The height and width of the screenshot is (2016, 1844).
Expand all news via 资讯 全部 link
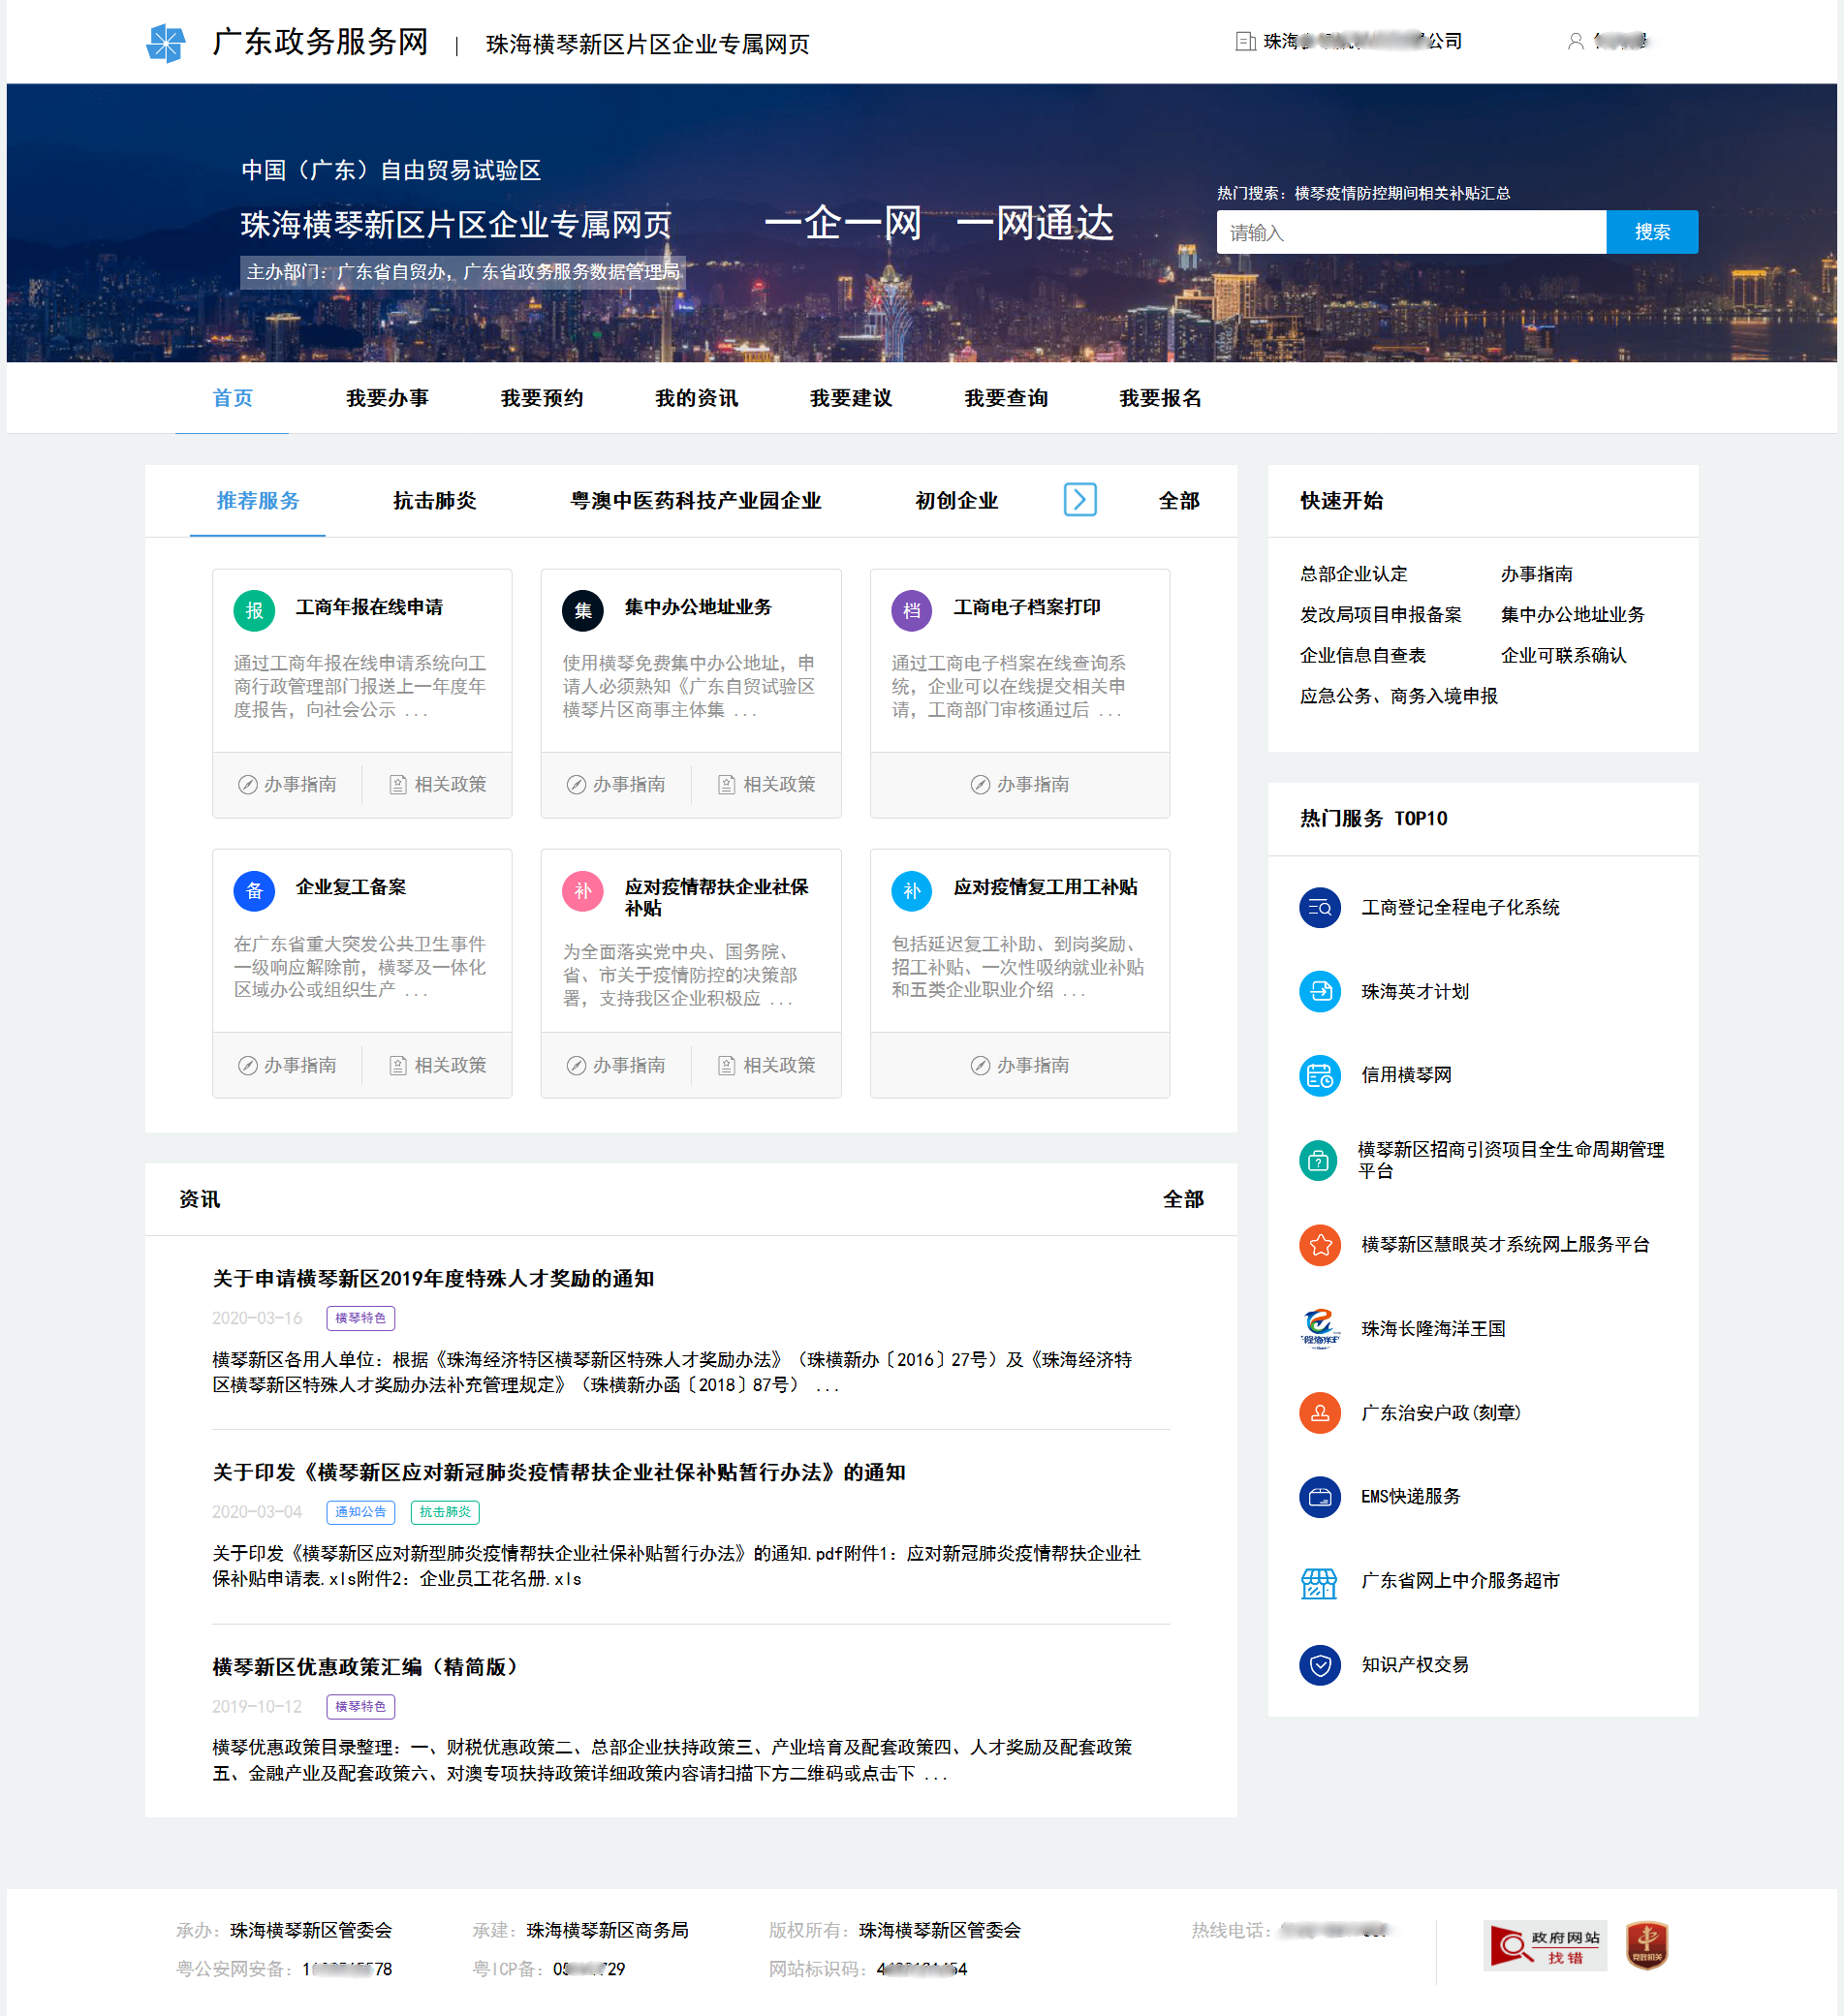coord(1182,1198)
